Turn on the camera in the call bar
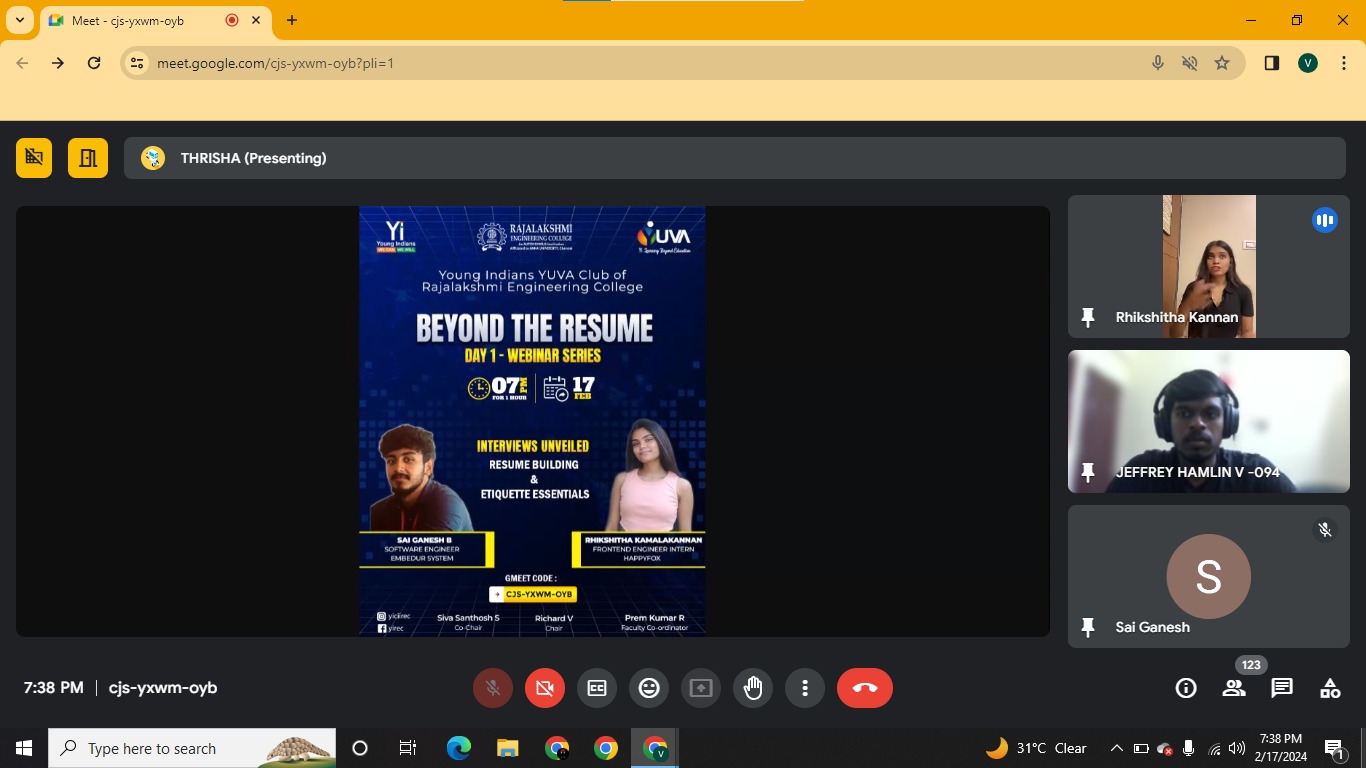The width and height of the screenshot is (1366, 768). tap(545, 688)
